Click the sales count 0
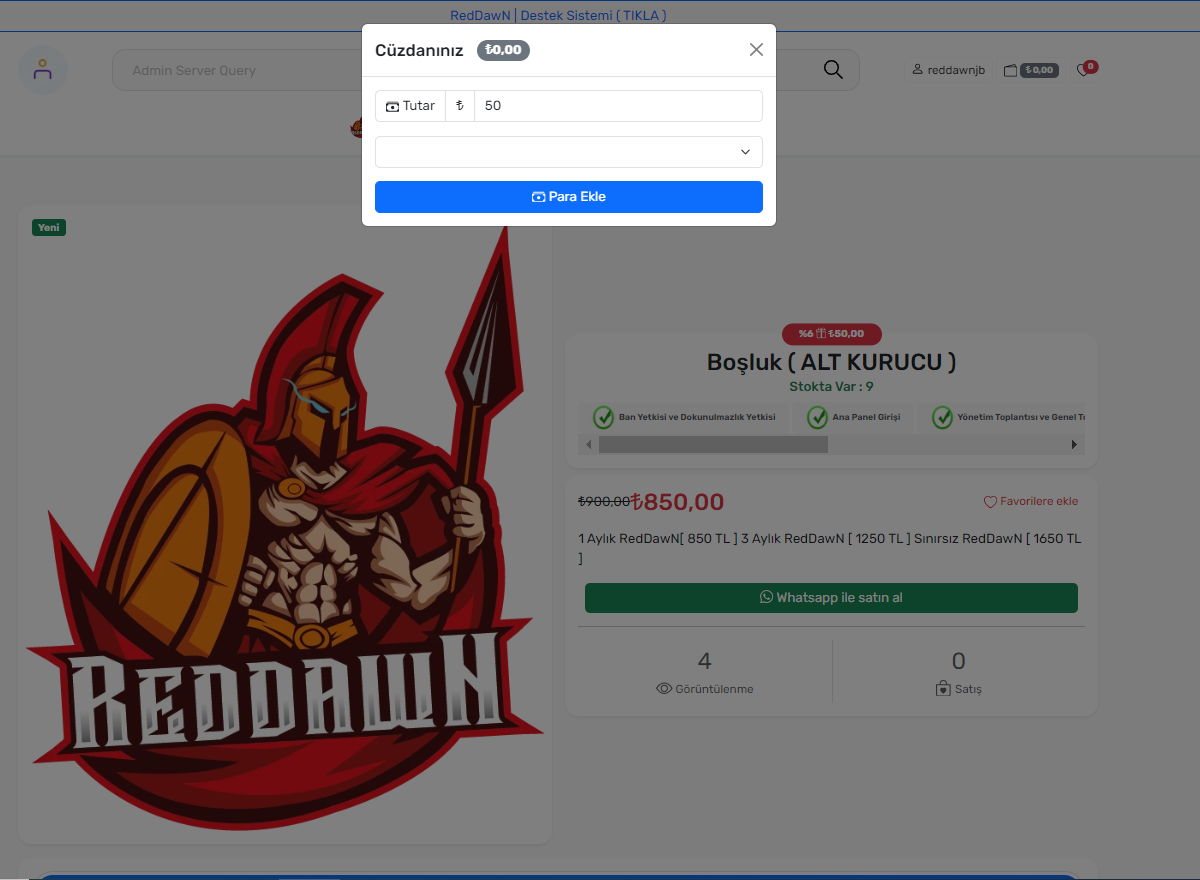Viewport: 1200px width, 880px height. pyautogui.click(x=959, y=661)
